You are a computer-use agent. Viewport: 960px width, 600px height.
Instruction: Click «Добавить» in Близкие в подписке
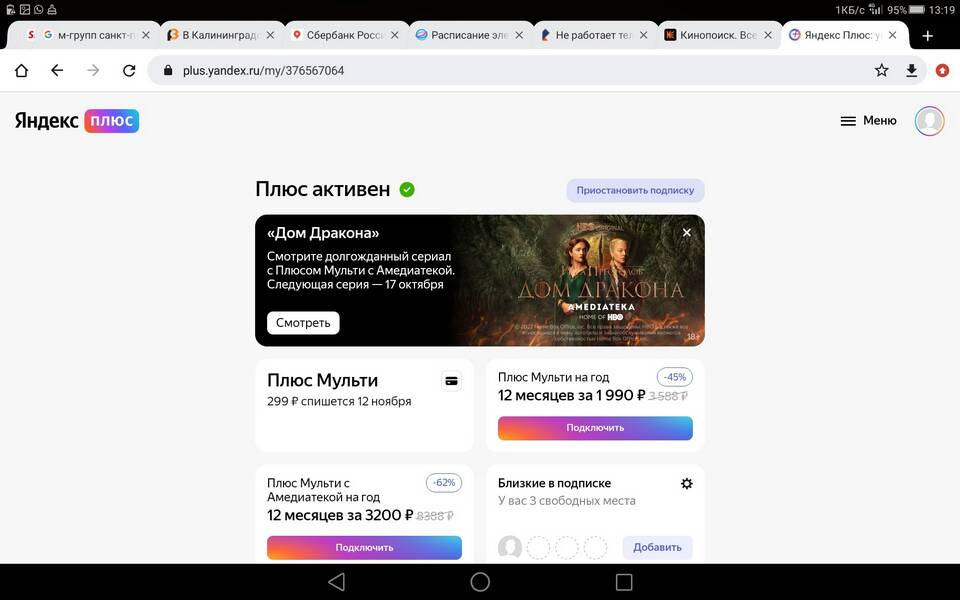(658, 547)
